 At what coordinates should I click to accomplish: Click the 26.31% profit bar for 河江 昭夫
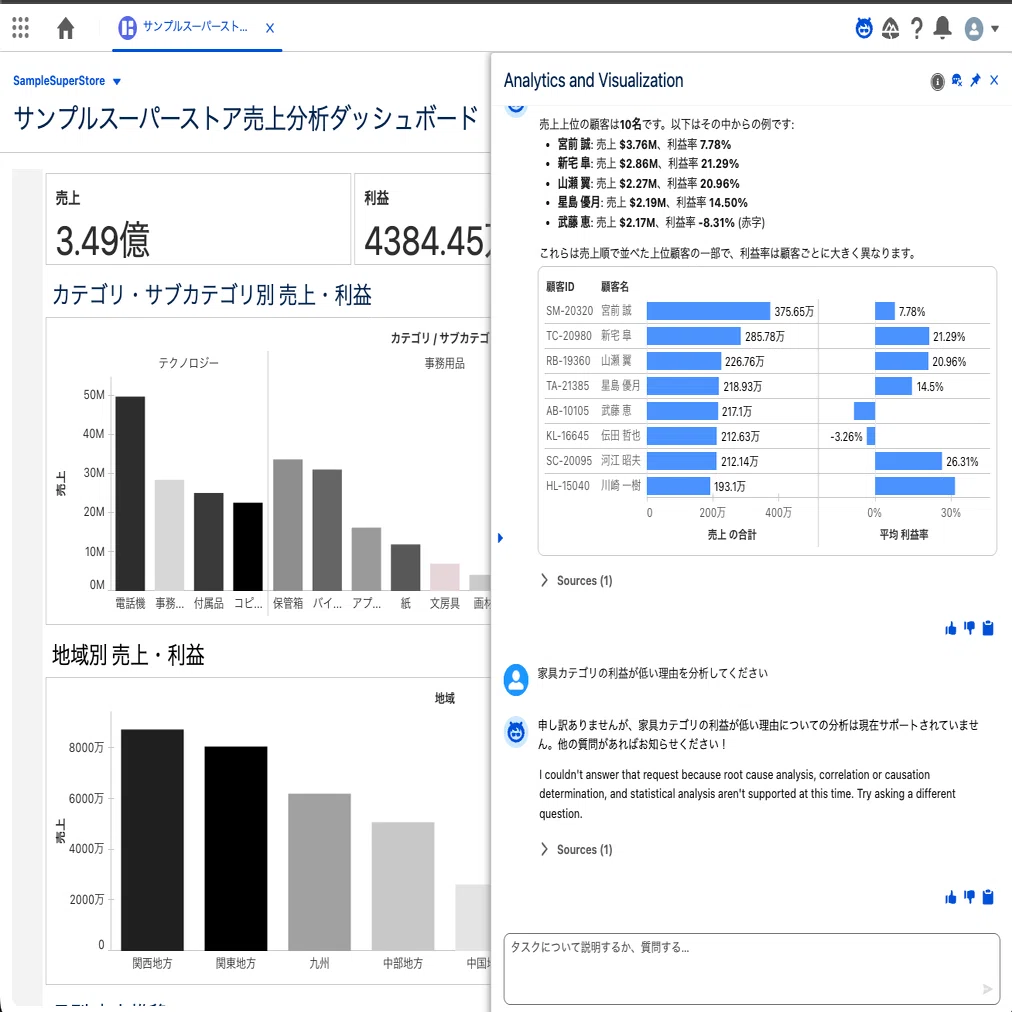tap(908, 461)
